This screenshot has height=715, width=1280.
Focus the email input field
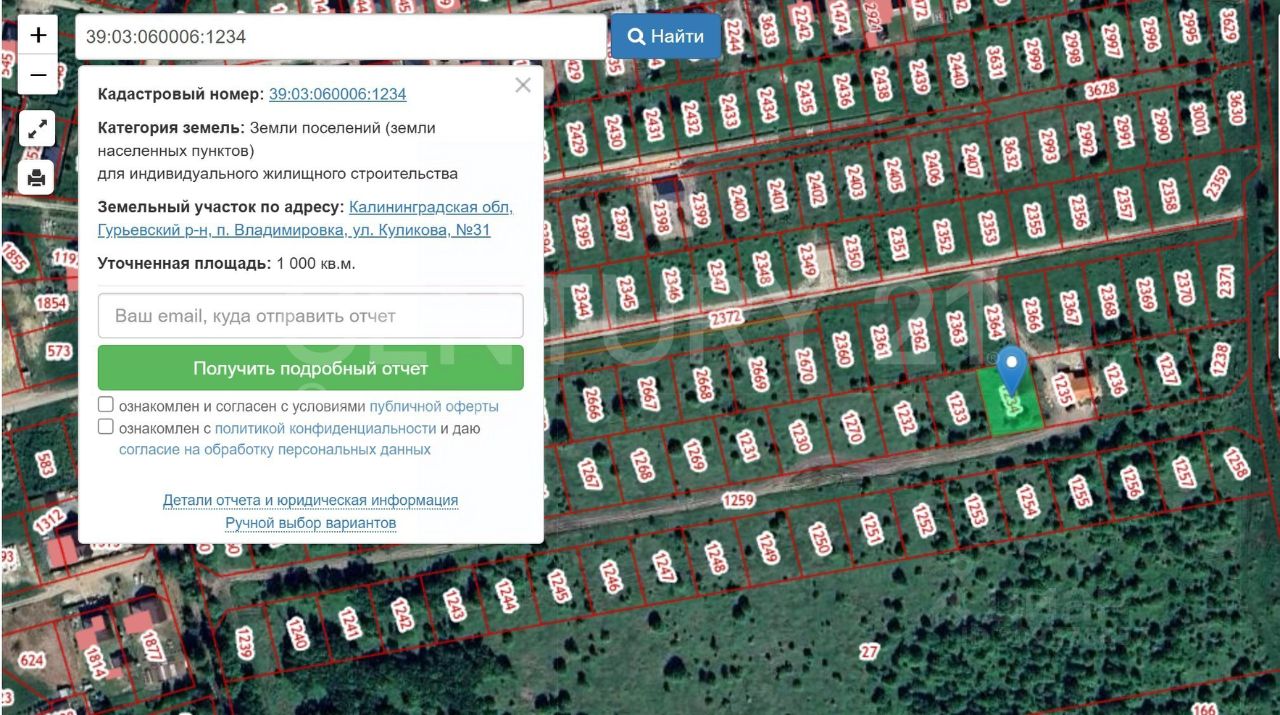coord(311,316)
